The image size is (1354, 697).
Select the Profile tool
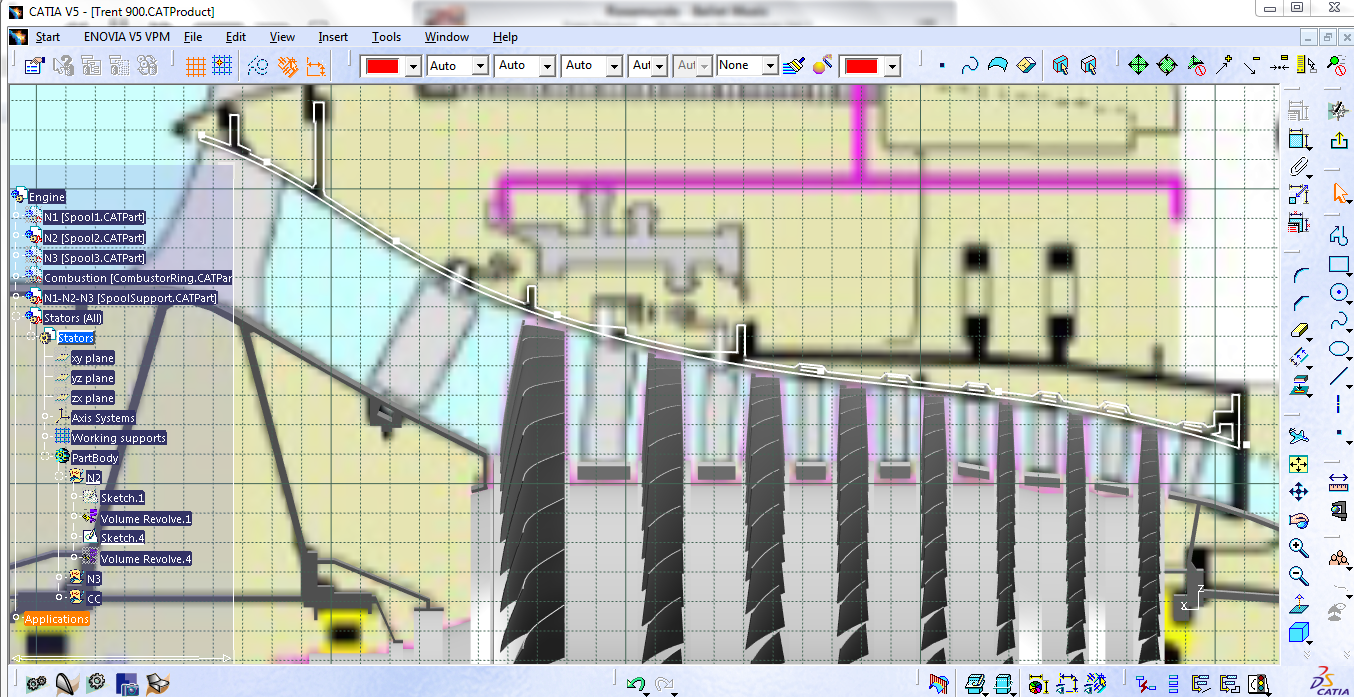pos(1338,236)
